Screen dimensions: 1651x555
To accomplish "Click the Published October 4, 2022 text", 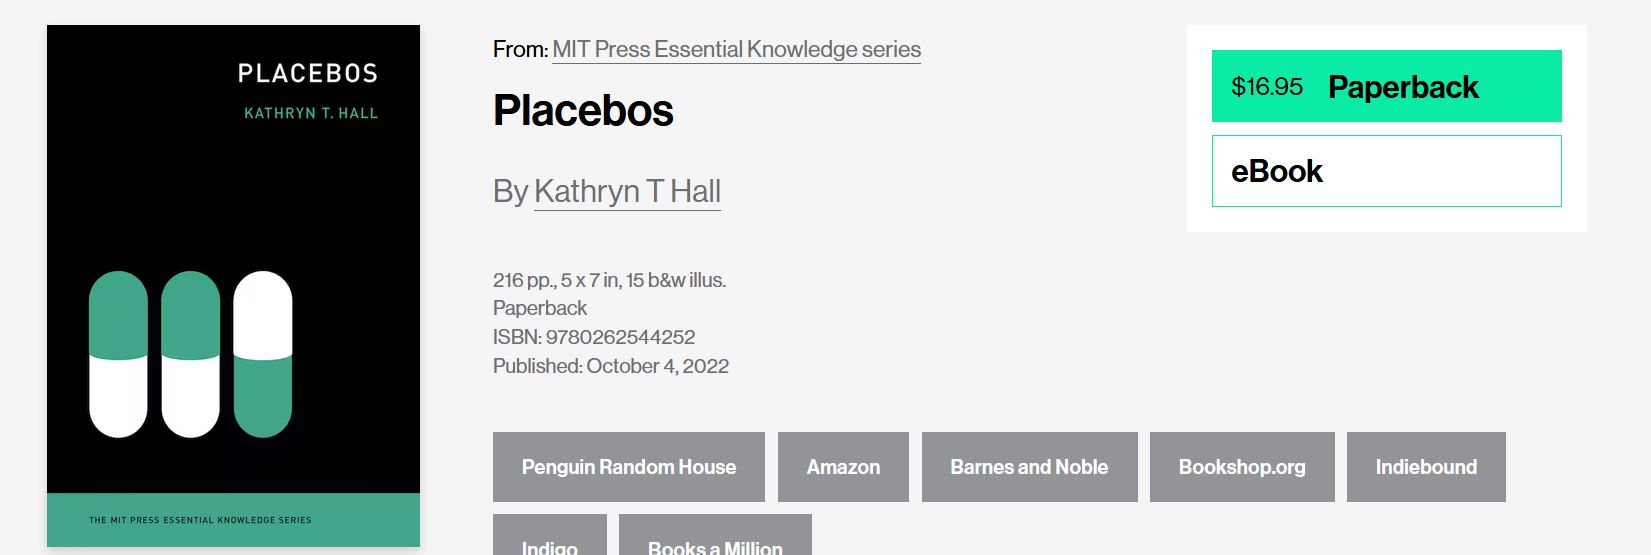I will [x=611, y=366].
